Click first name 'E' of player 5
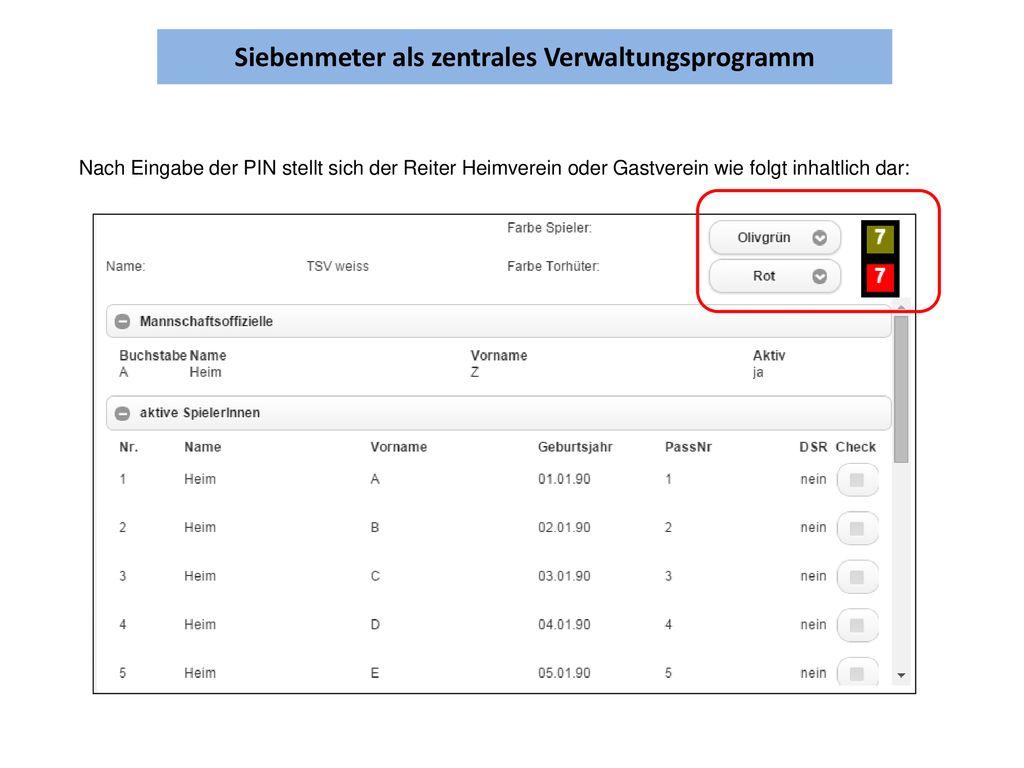Screen dimensions: 1024x768 tap(375, 673)
